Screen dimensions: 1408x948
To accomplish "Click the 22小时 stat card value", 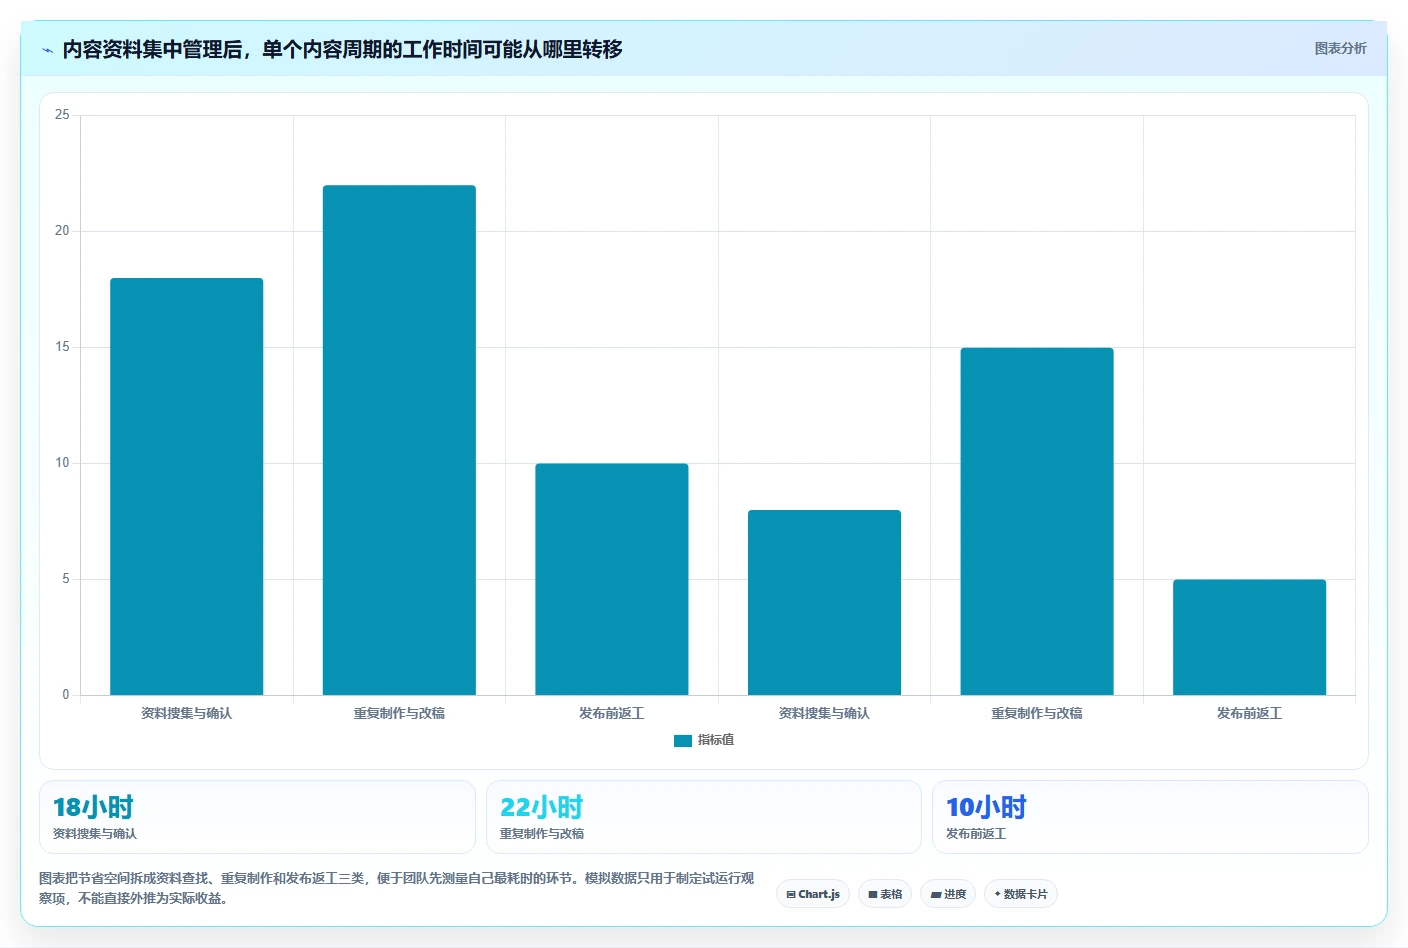I will pos(541,807).
